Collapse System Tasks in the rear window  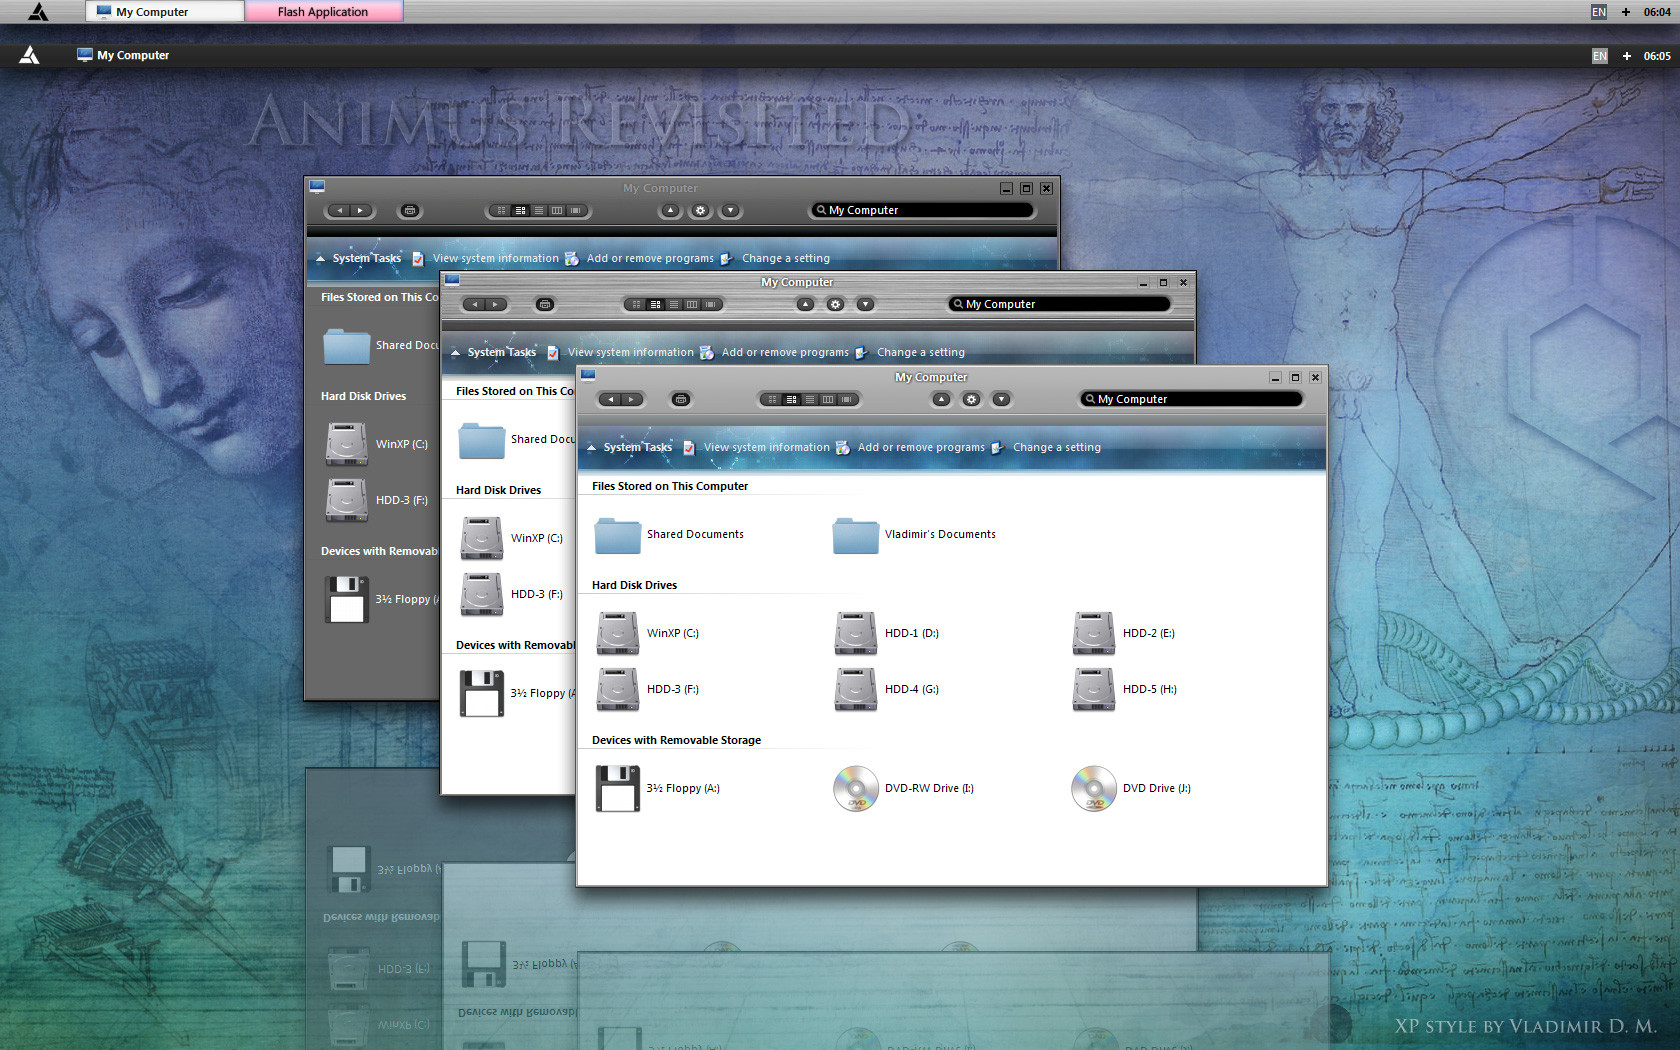click(321, 258)
